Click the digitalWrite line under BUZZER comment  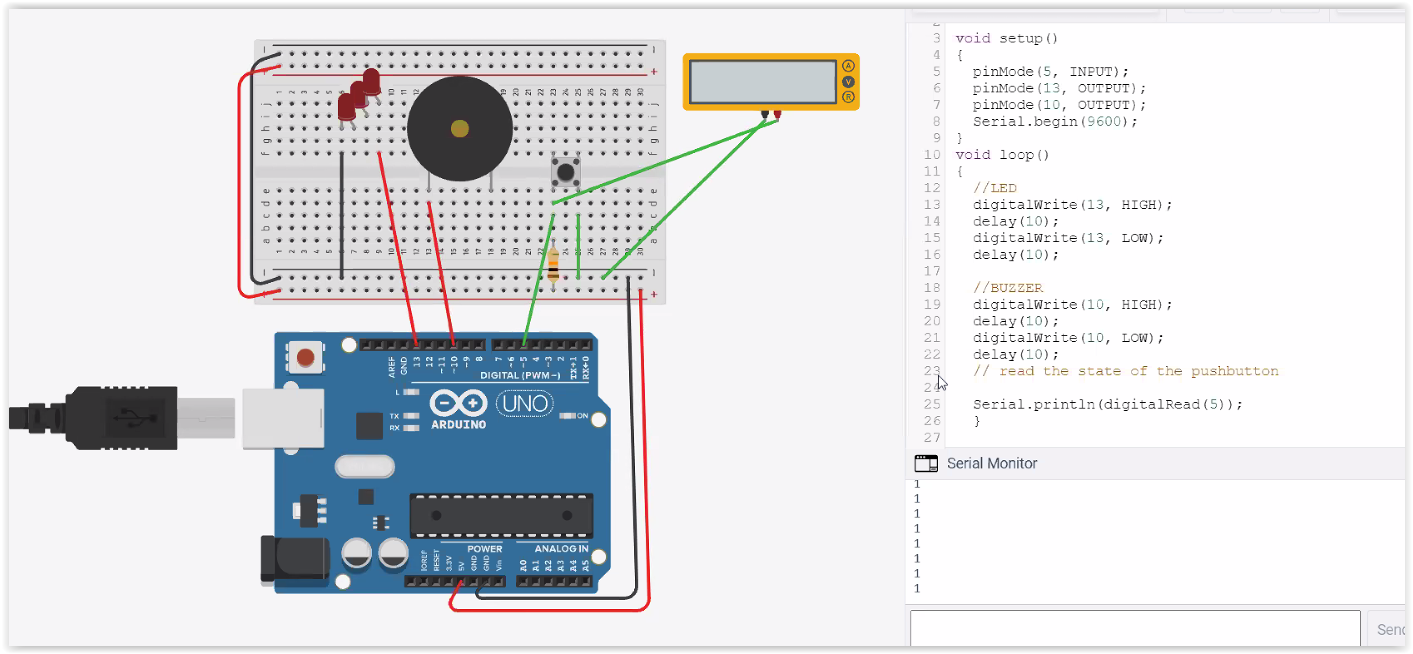tap(1070, 304)
